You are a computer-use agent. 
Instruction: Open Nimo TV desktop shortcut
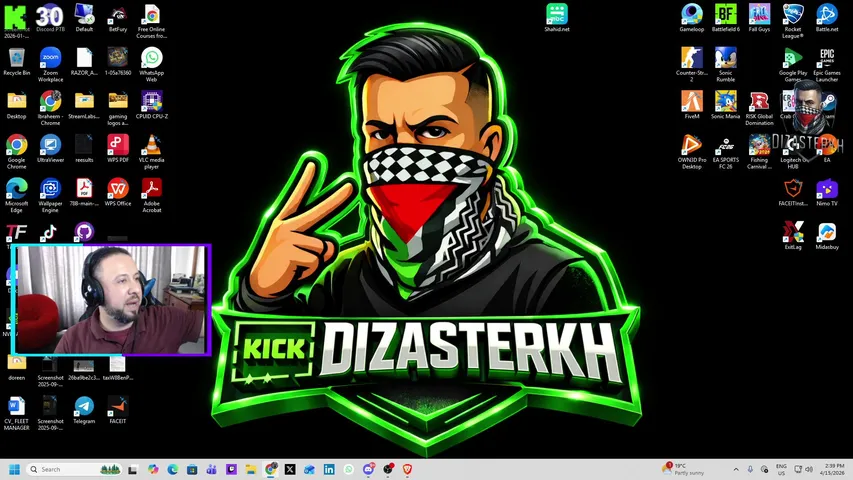pyautogui.click(x=826, y=192)
